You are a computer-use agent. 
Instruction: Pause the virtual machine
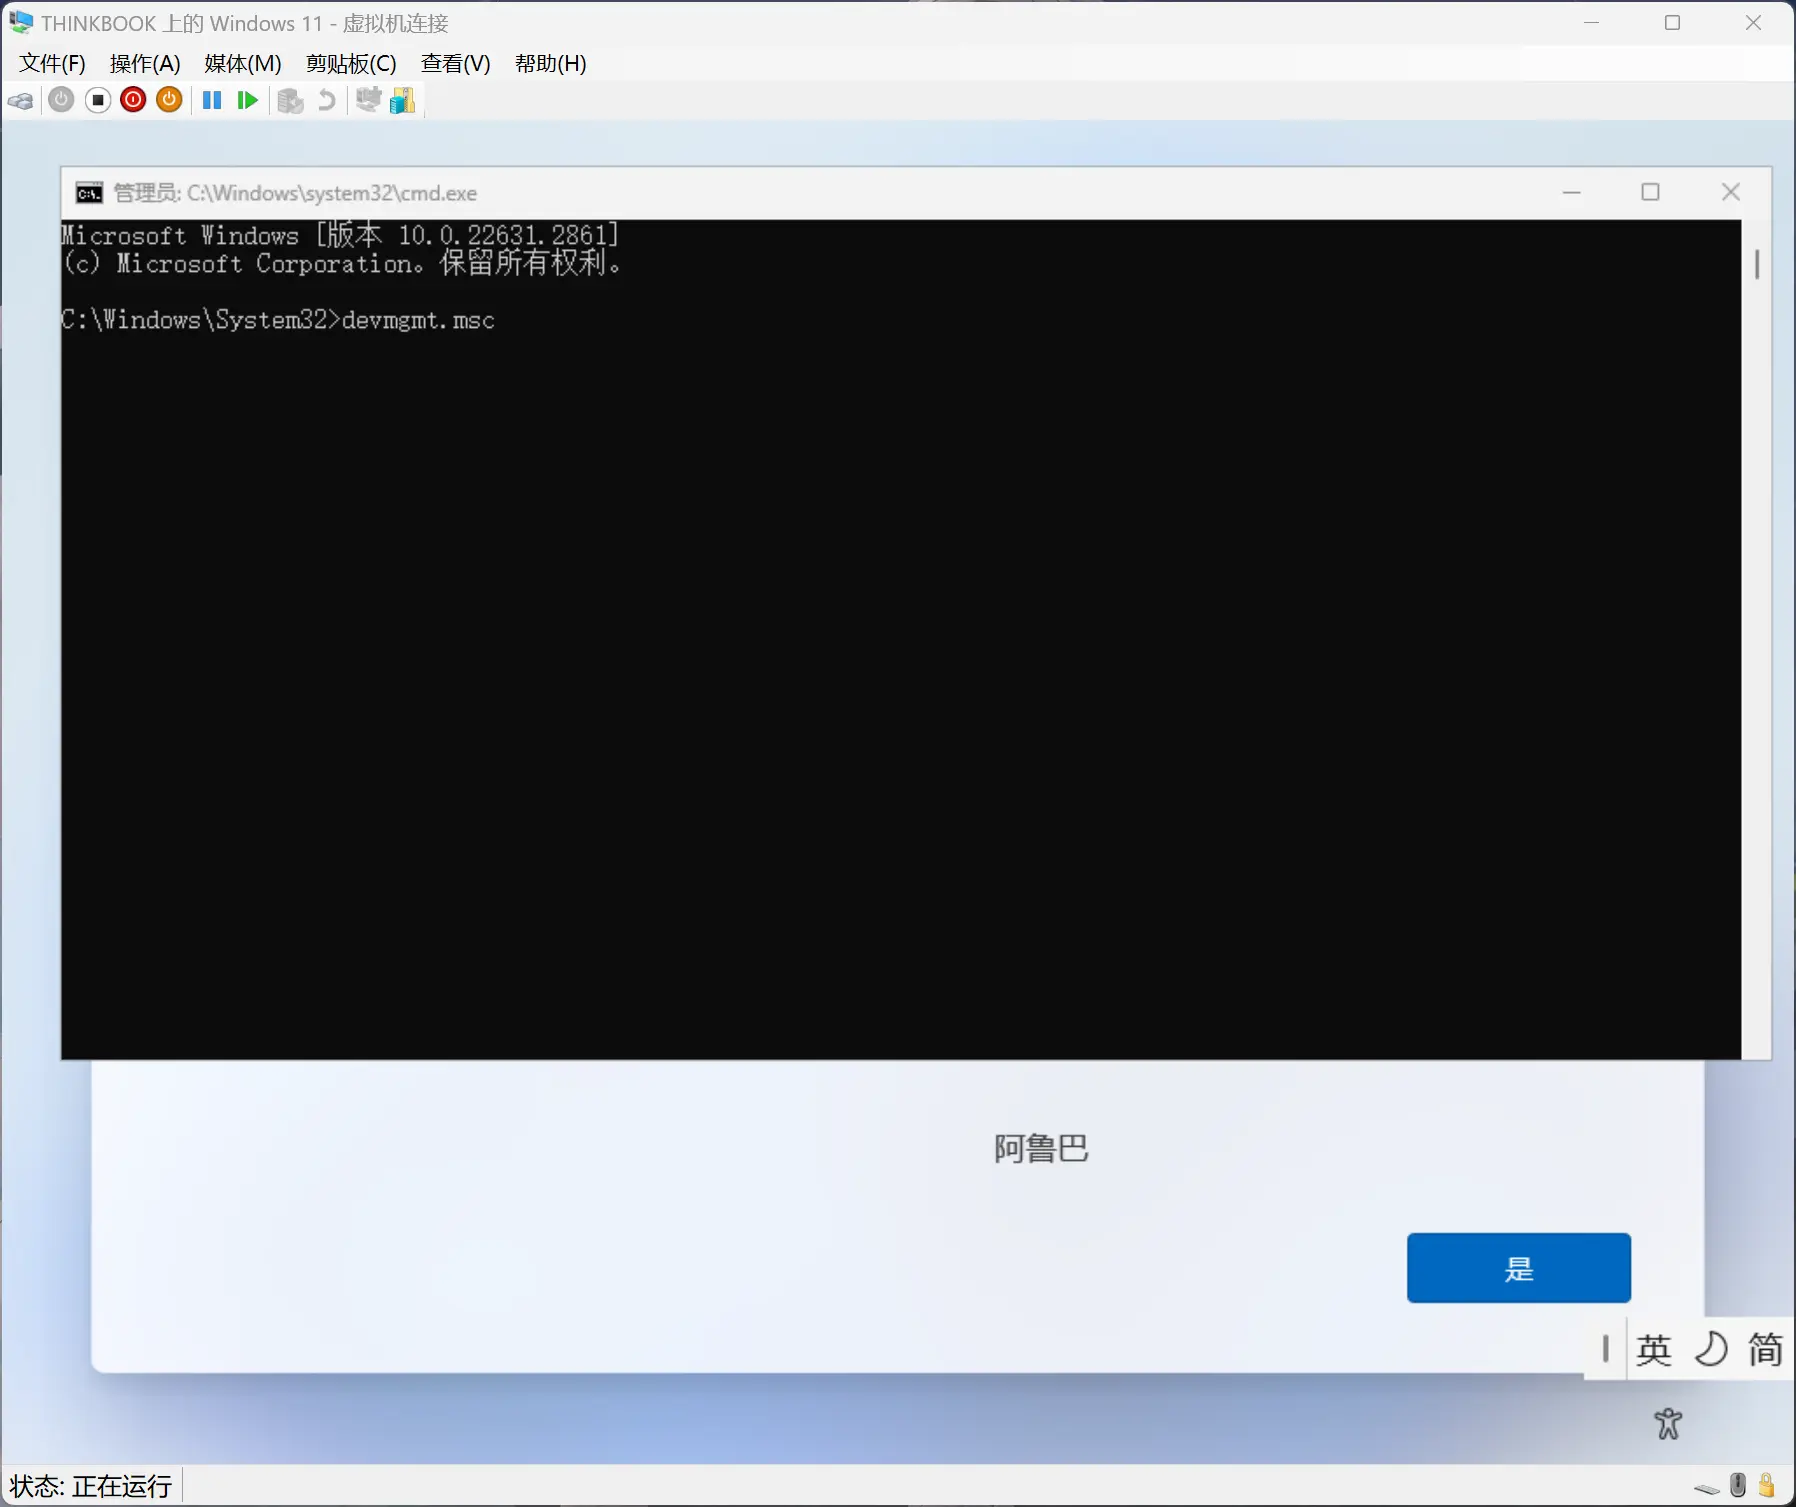coord(212,100)
